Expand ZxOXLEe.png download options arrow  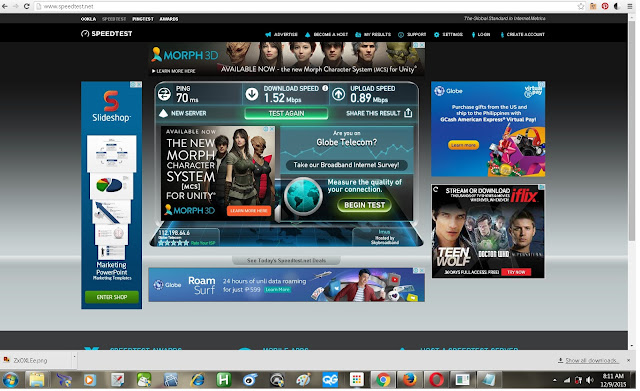click(x=74, y=357)
